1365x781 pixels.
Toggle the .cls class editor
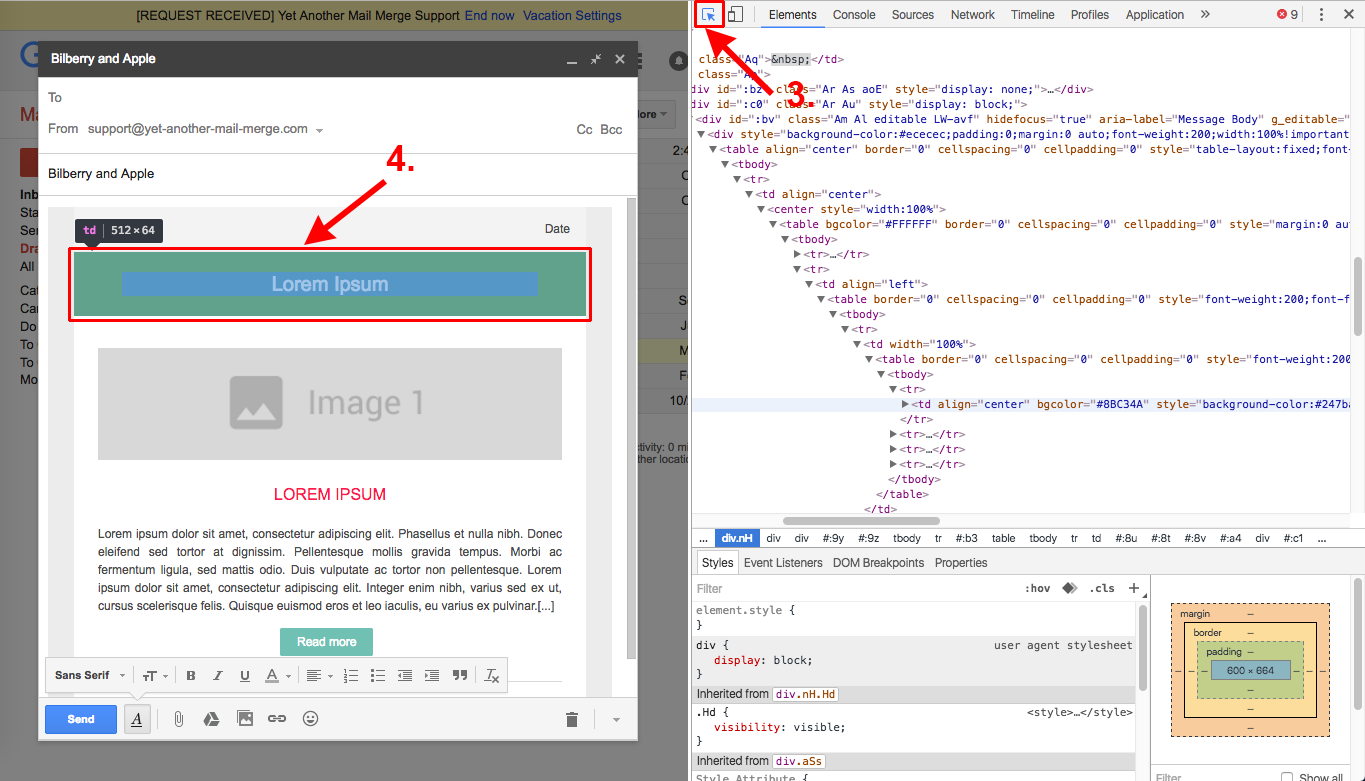(1103, 588)
